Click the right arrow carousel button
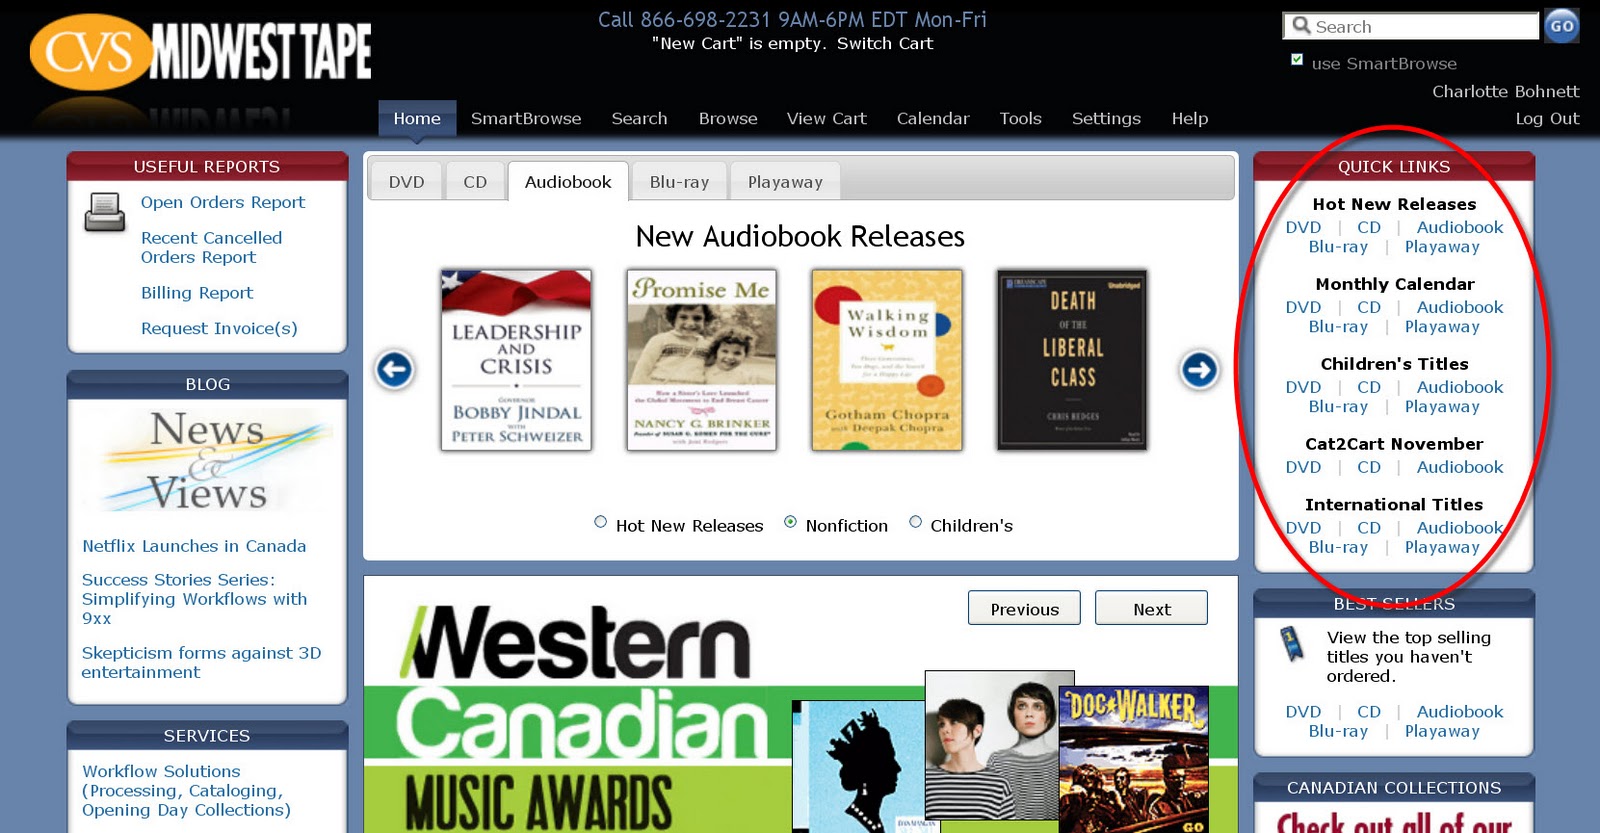Viewport: 1600px width, 833px height. pos(1199,370)
